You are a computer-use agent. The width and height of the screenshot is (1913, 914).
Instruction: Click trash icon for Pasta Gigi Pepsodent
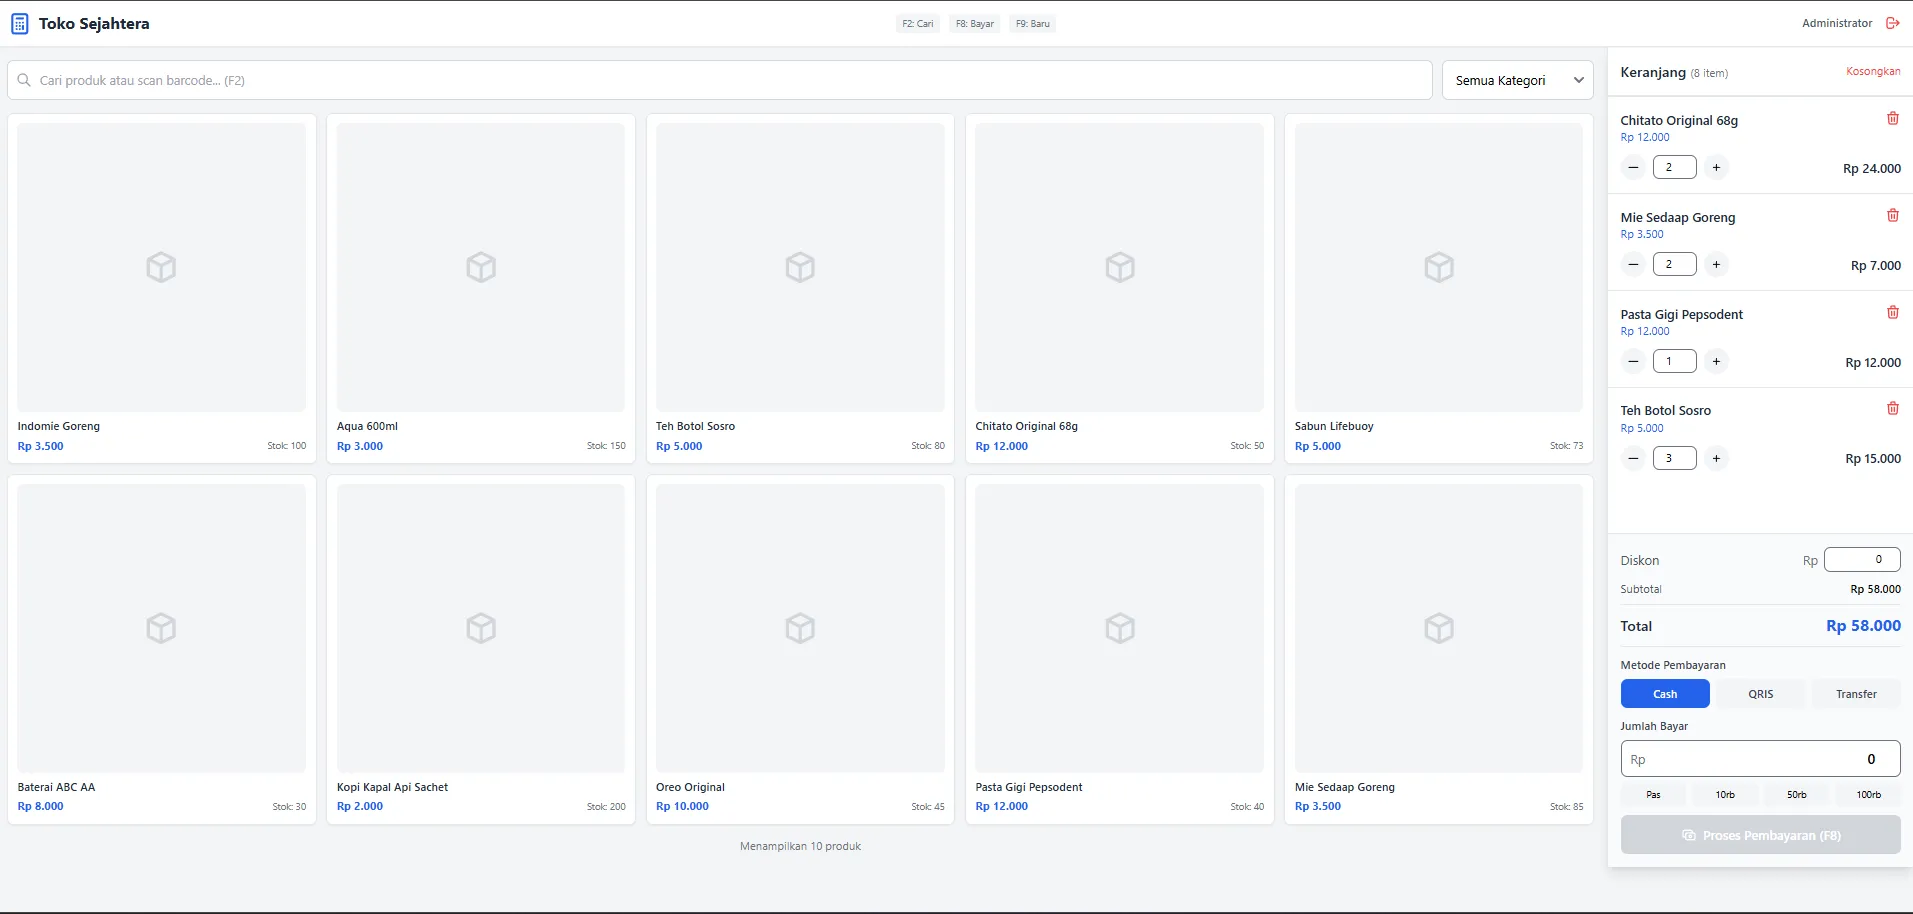[x=1892, y=313]
